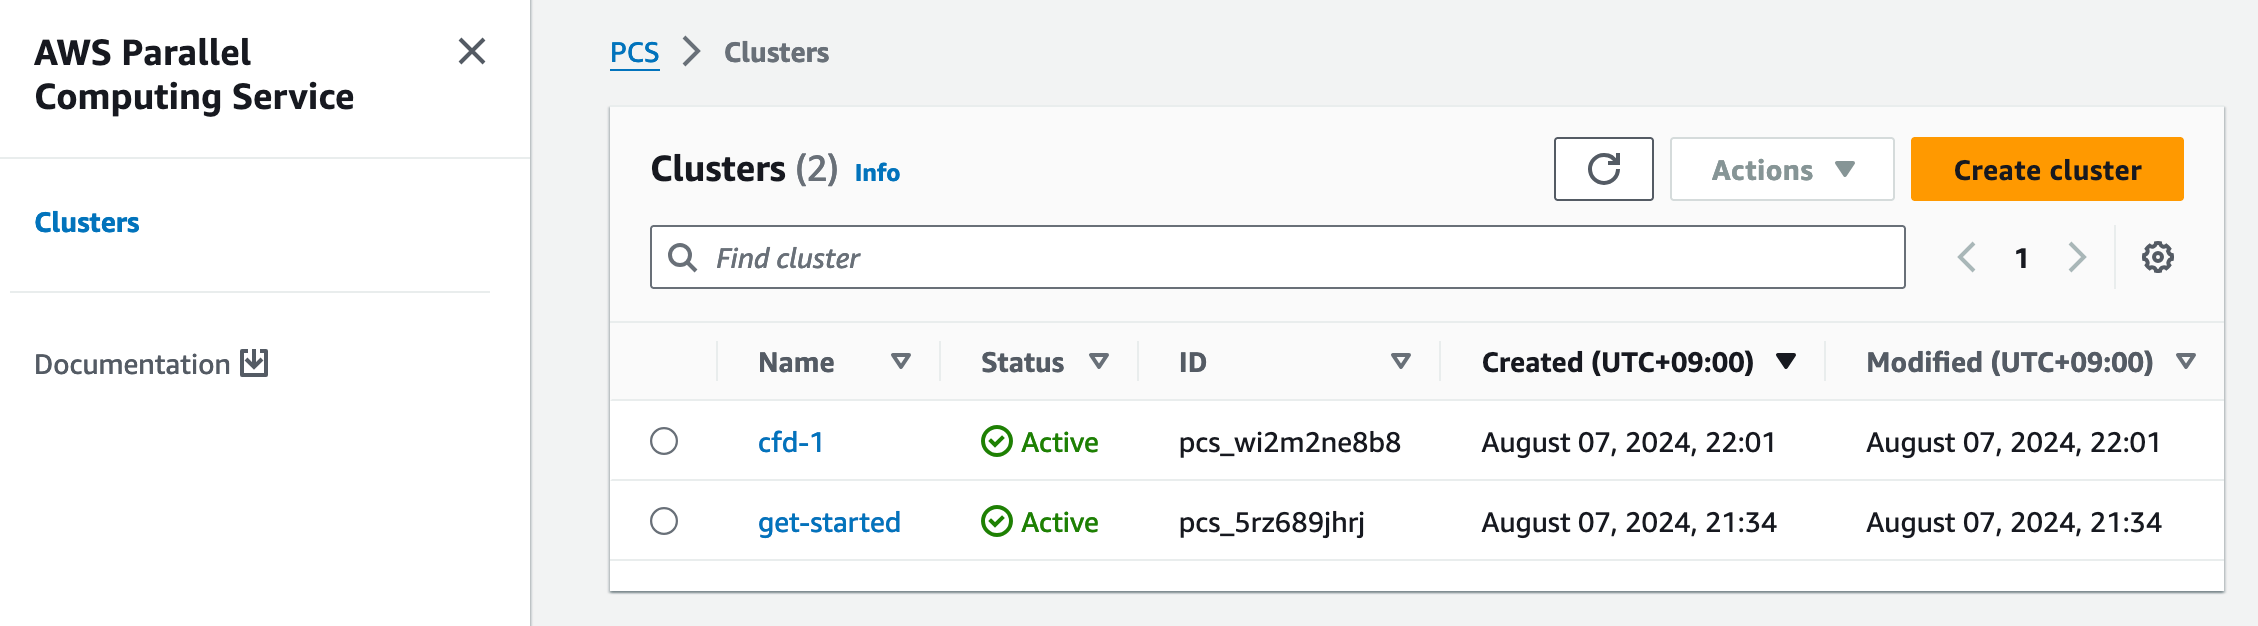
Task: Open table preferences gear icon
Action: (x=2157, y=257)
